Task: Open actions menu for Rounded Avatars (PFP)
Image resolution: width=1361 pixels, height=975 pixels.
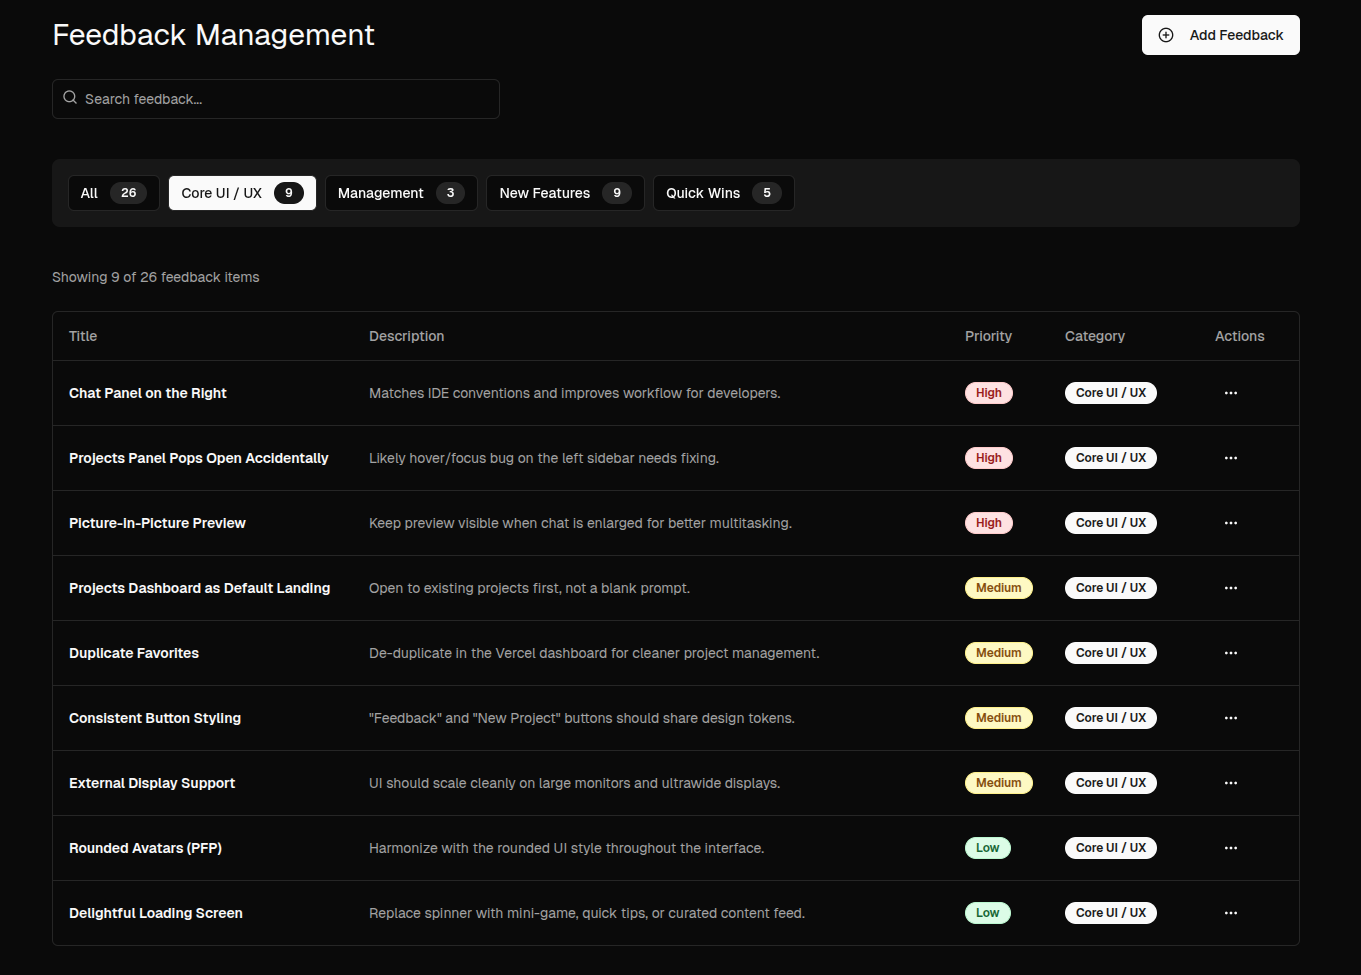Action: [x=1230, y=847]
